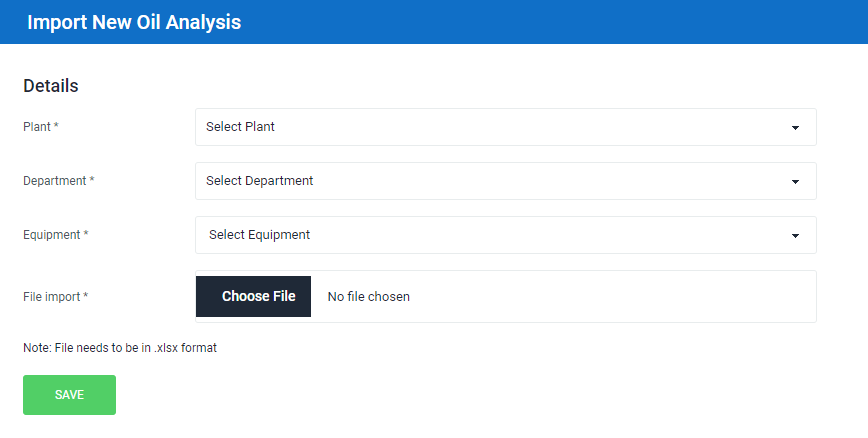Click the Department field caret arrow
This screenshot has height=438, width=868.
pos(795,182)
